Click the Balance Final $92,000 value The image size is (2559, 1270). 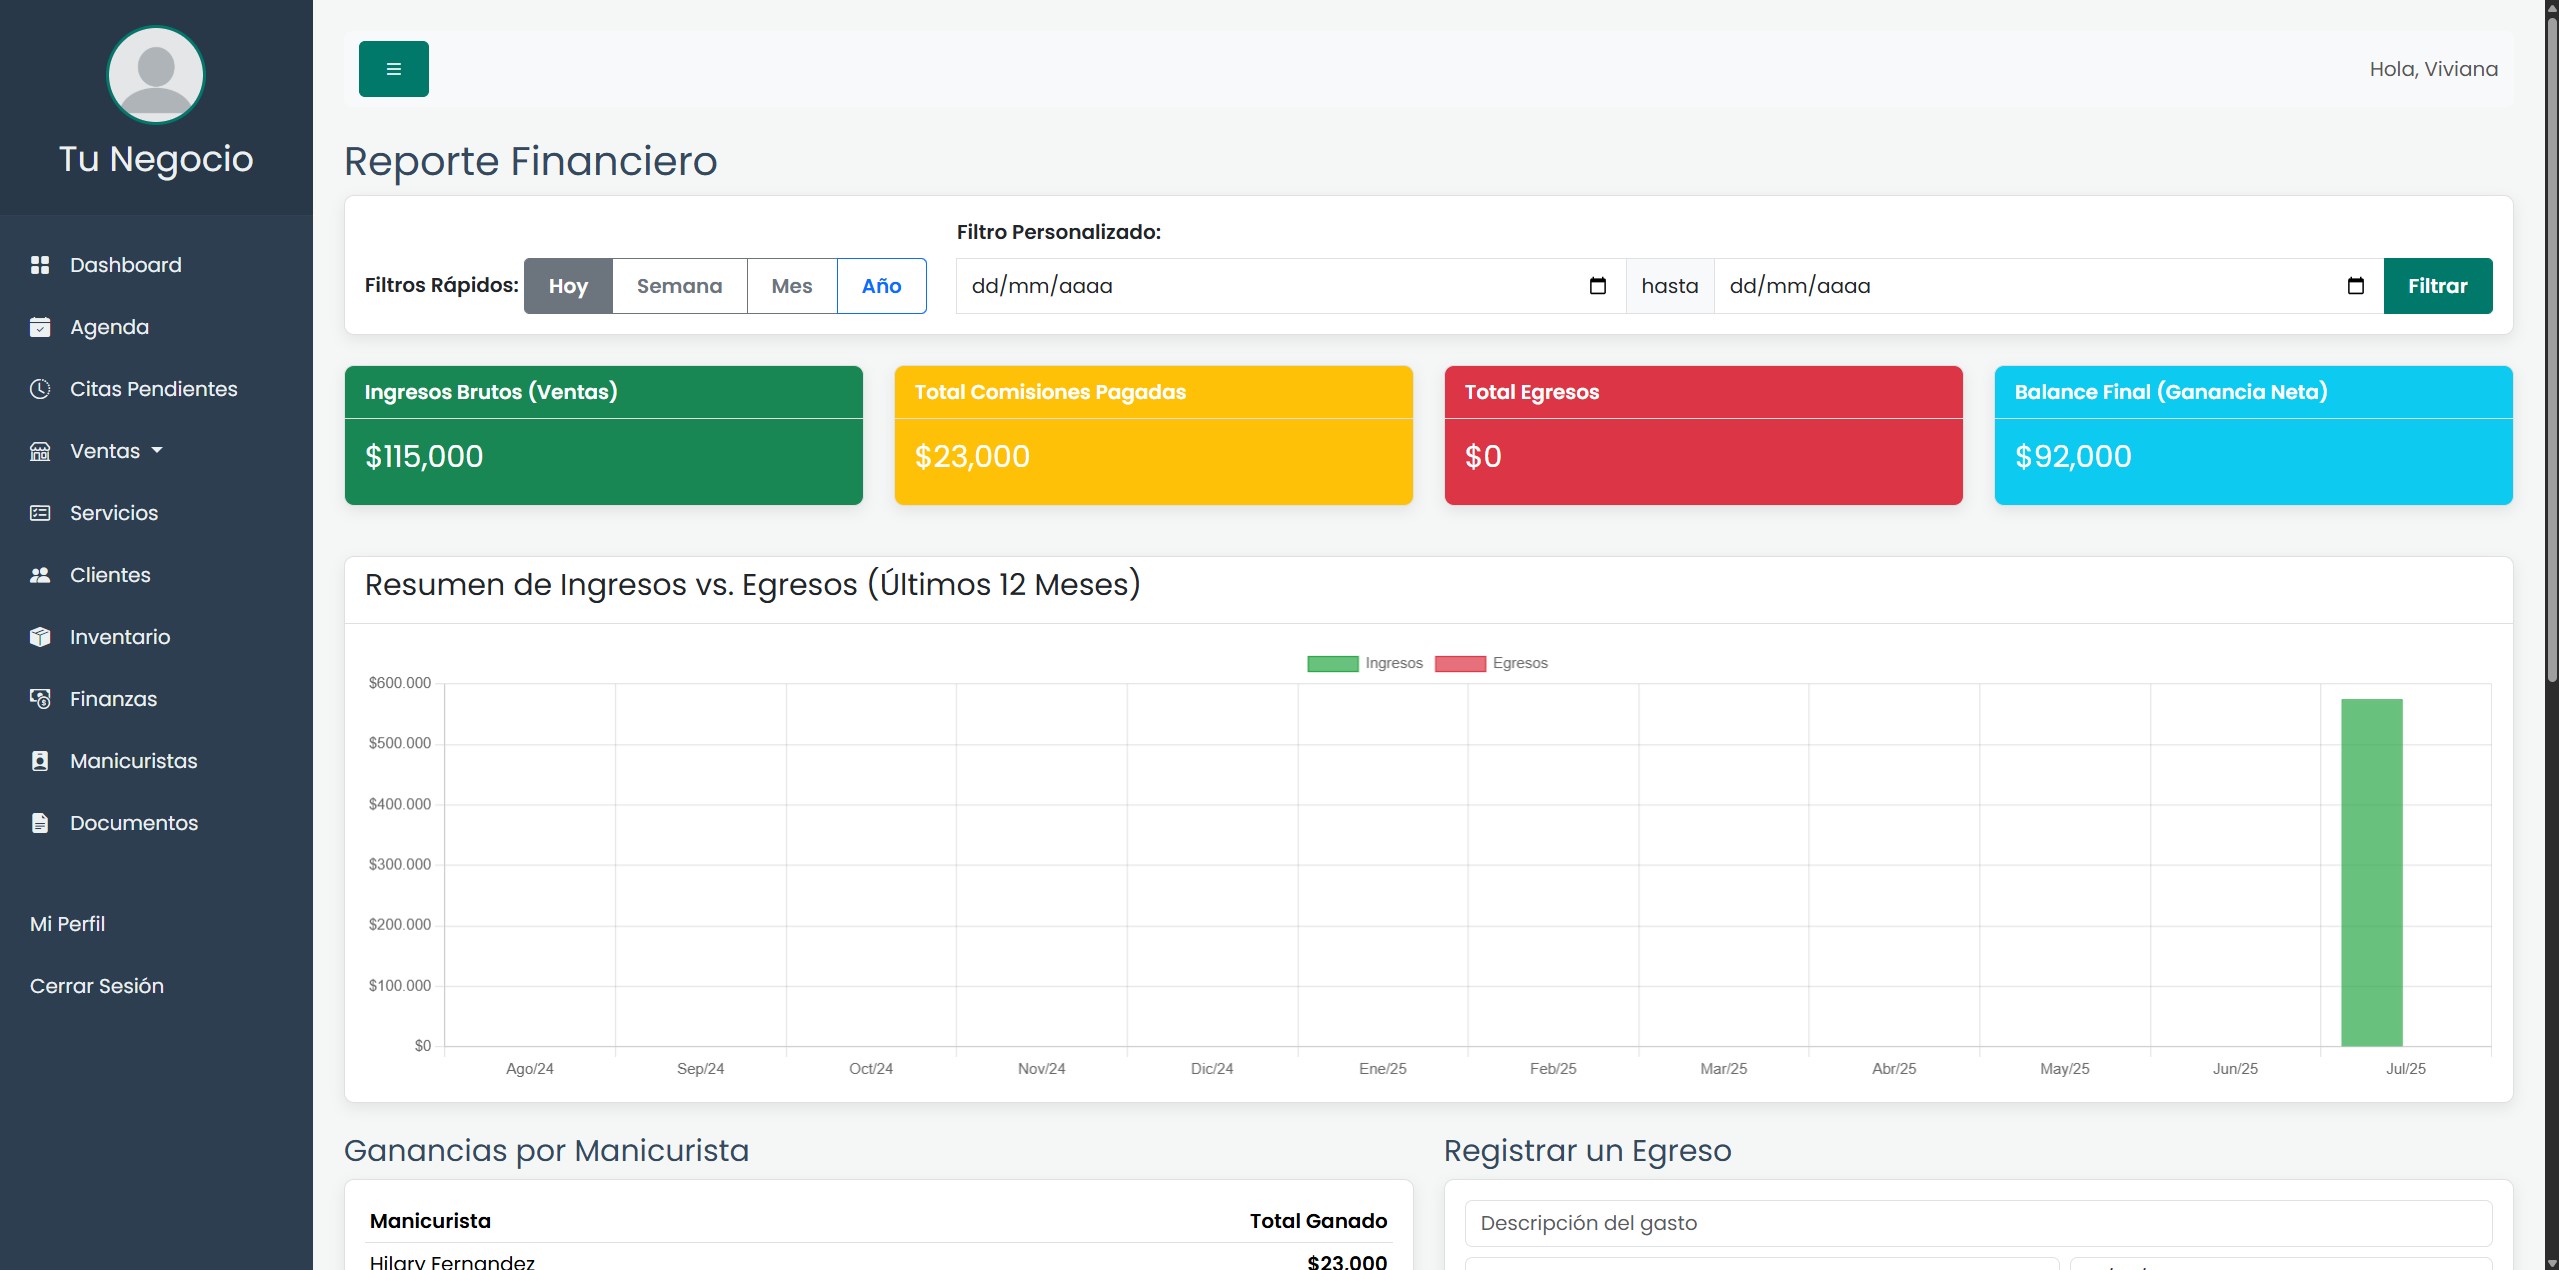click(x=2073, y=456)
